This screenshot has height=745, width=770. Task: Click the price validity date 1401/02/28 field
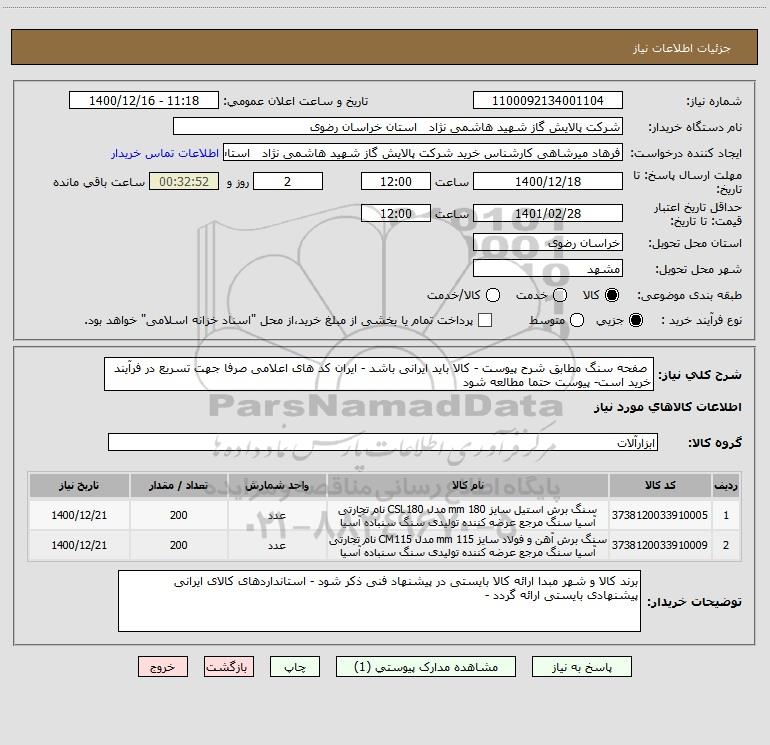(x=547, y=213)
